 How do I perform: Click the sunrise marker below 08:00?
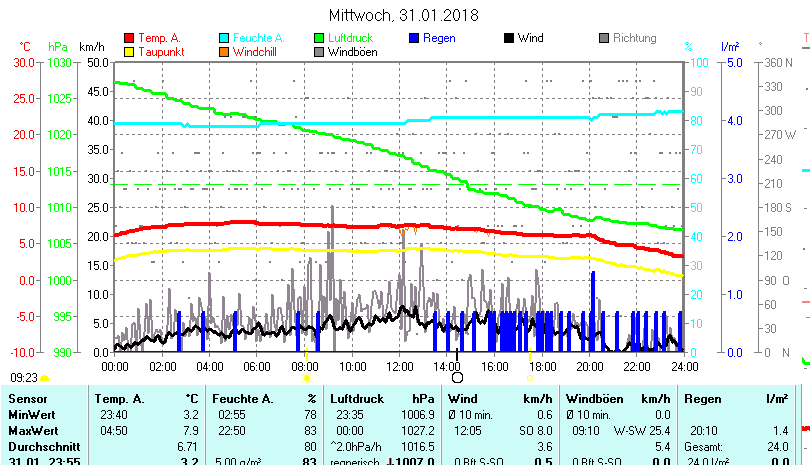click(306, 378)
